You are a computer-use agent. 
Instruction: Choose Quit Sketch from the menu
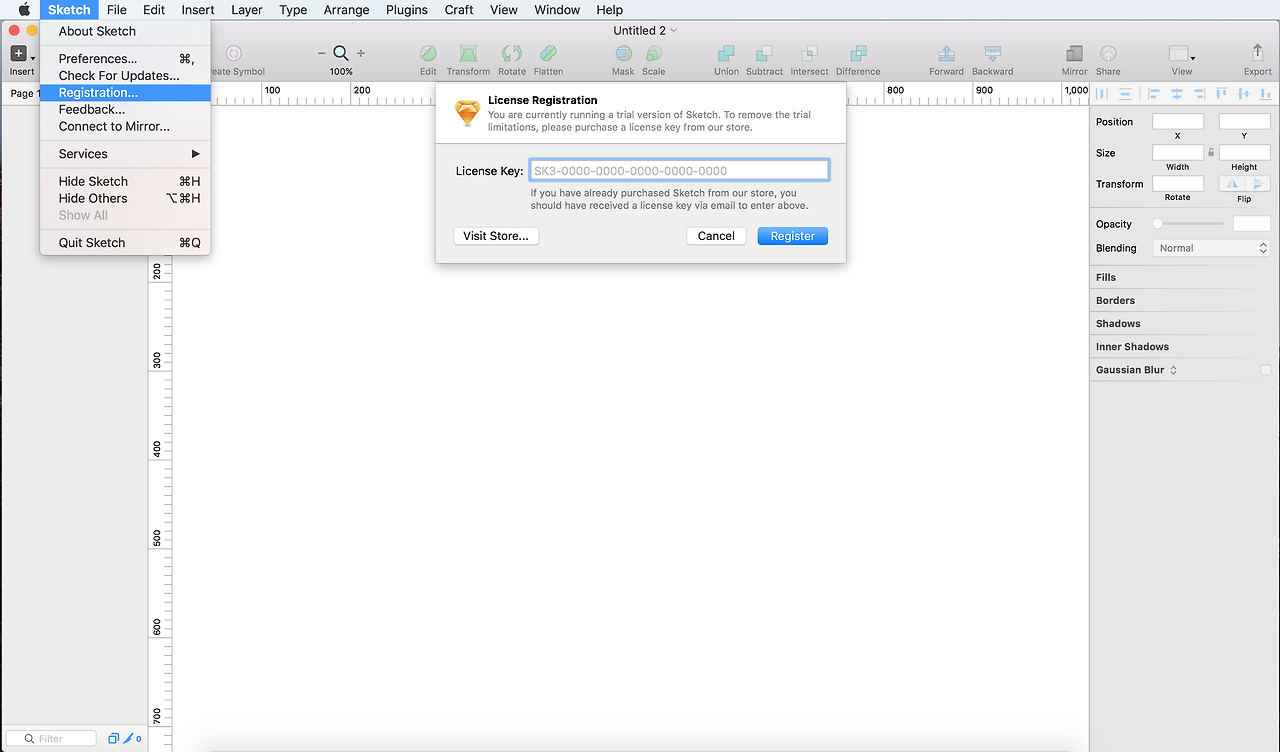coord(125,243)
